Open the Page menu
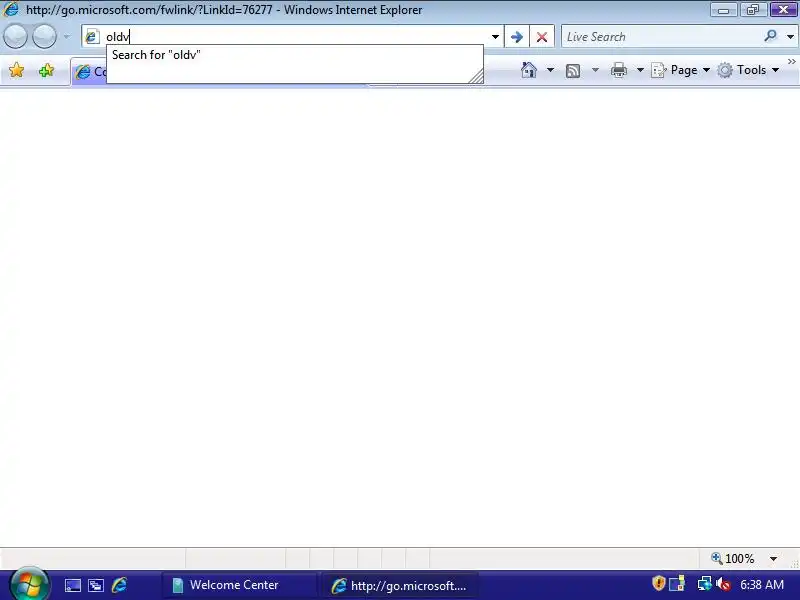The height and width of the screenshot is (600, 800). [681, 70]
